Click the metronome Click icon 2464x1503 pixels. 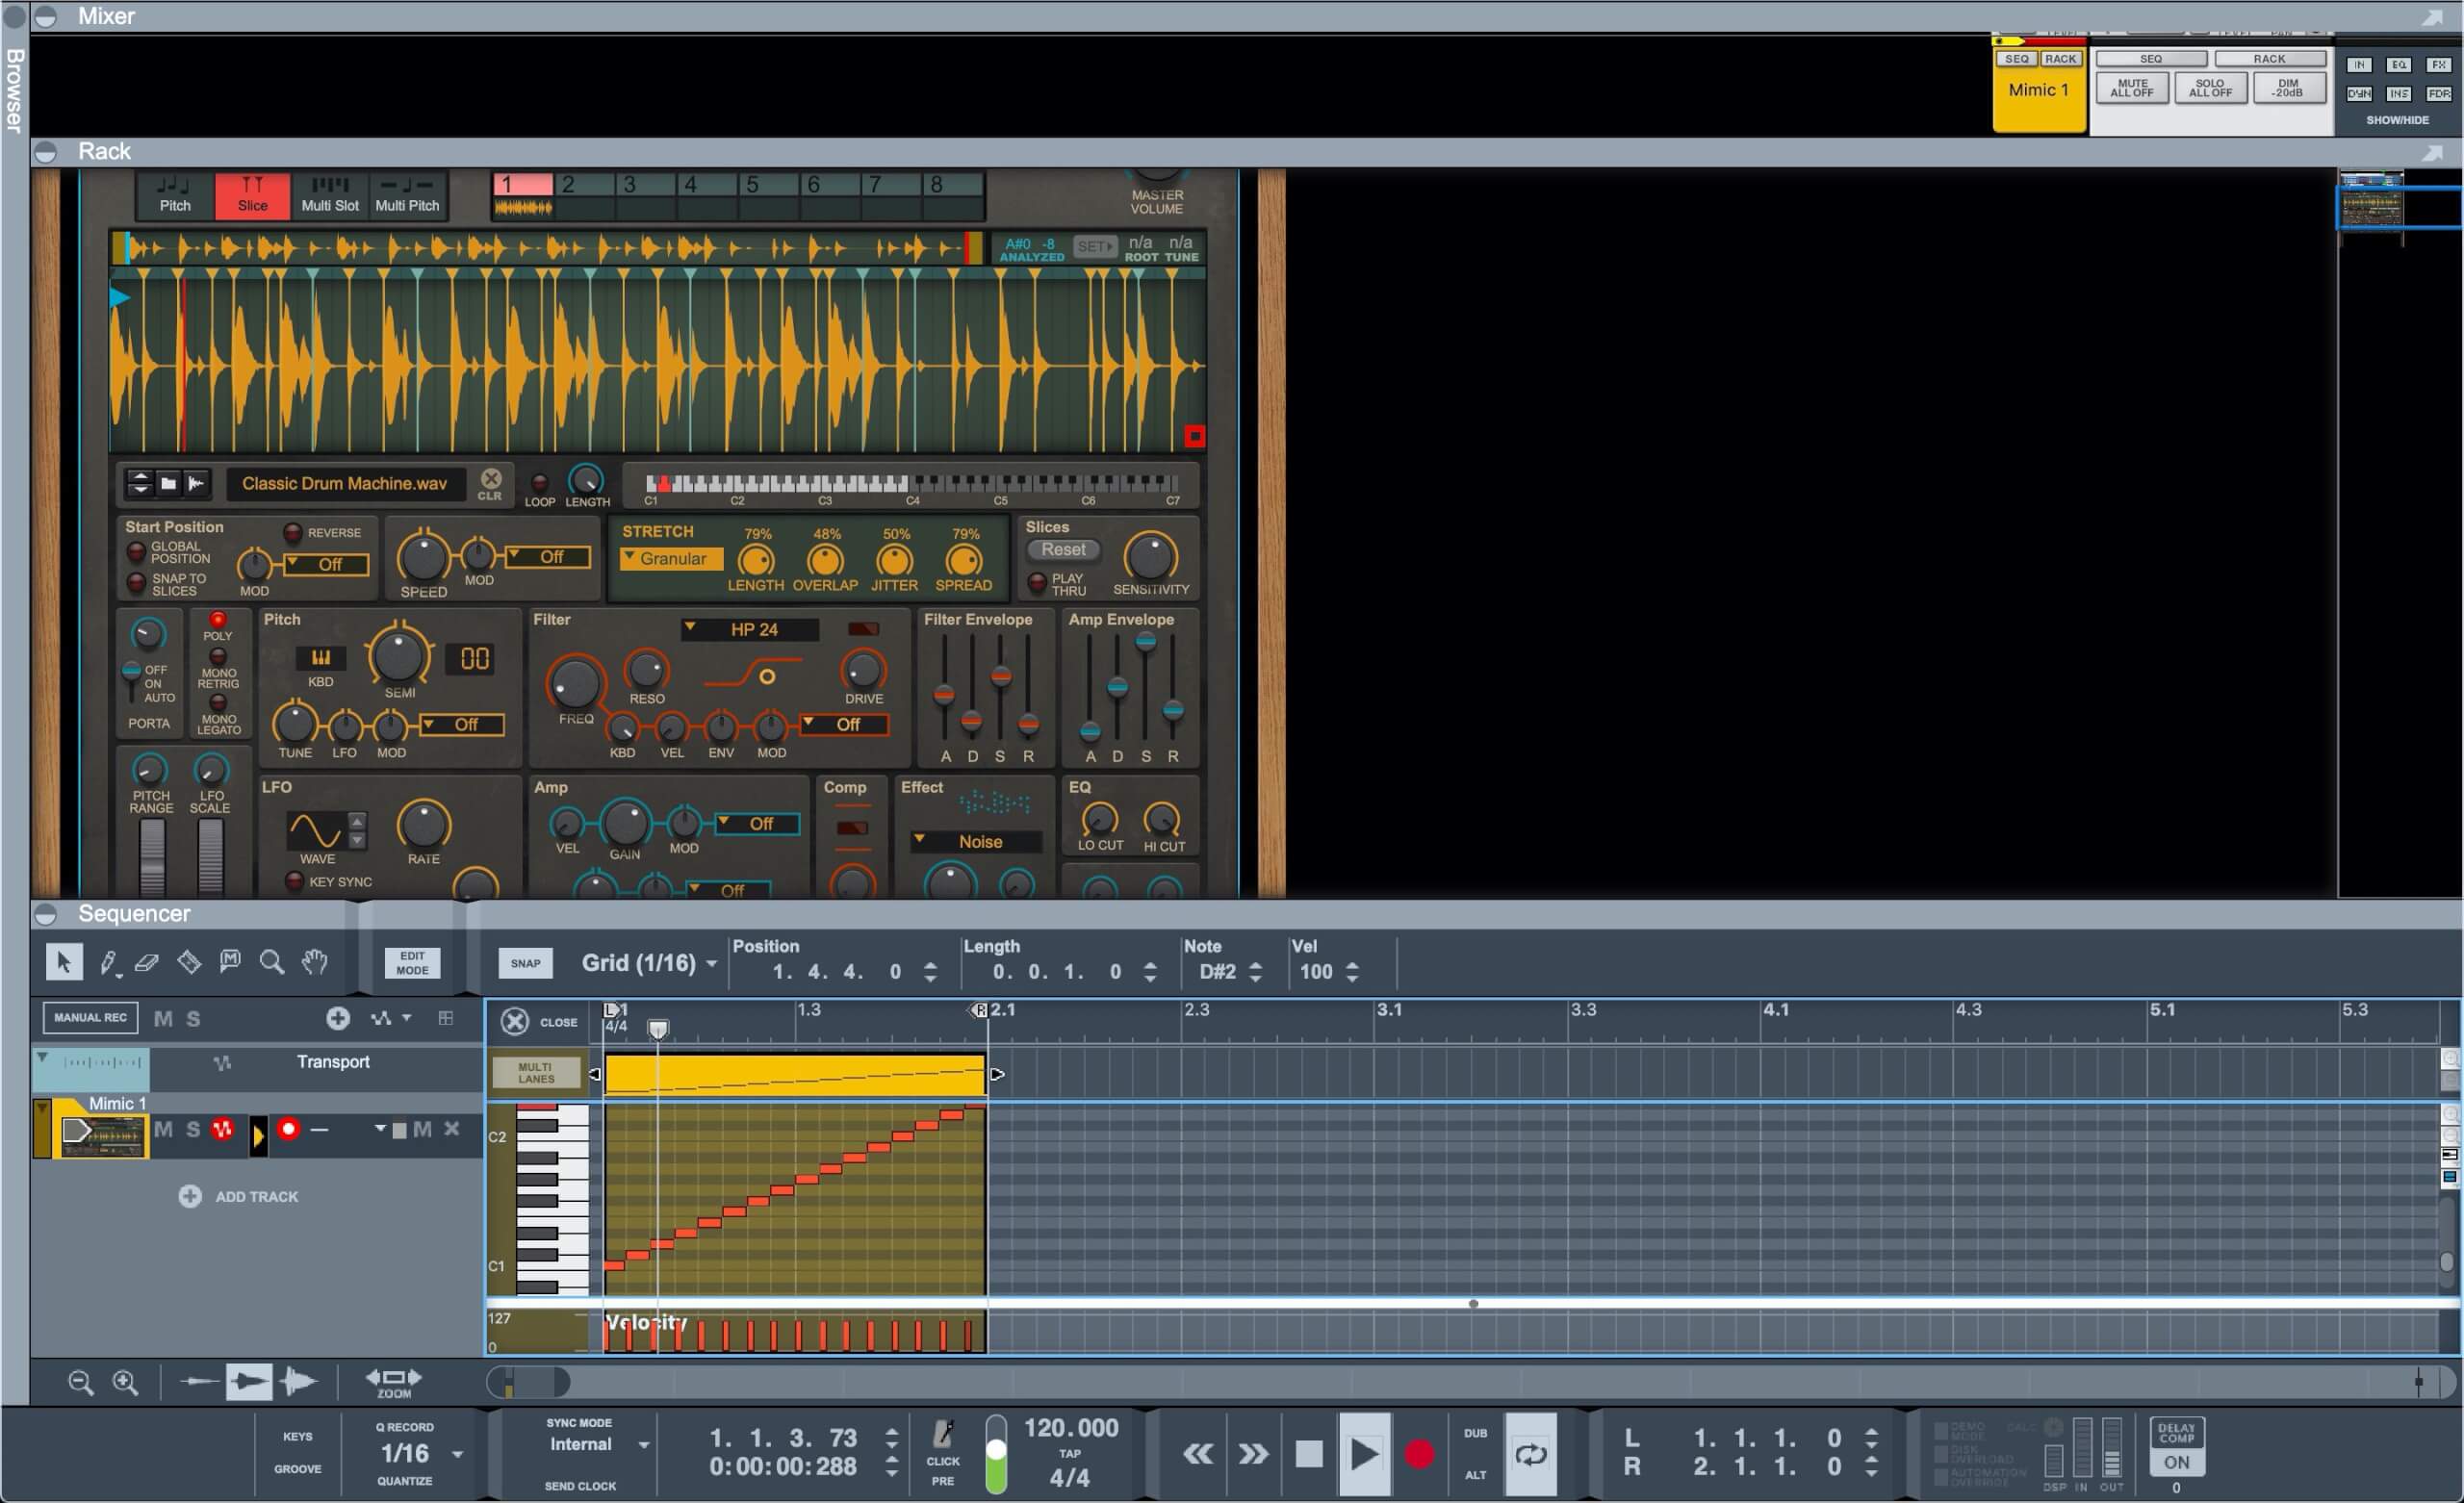point(942,1436)
